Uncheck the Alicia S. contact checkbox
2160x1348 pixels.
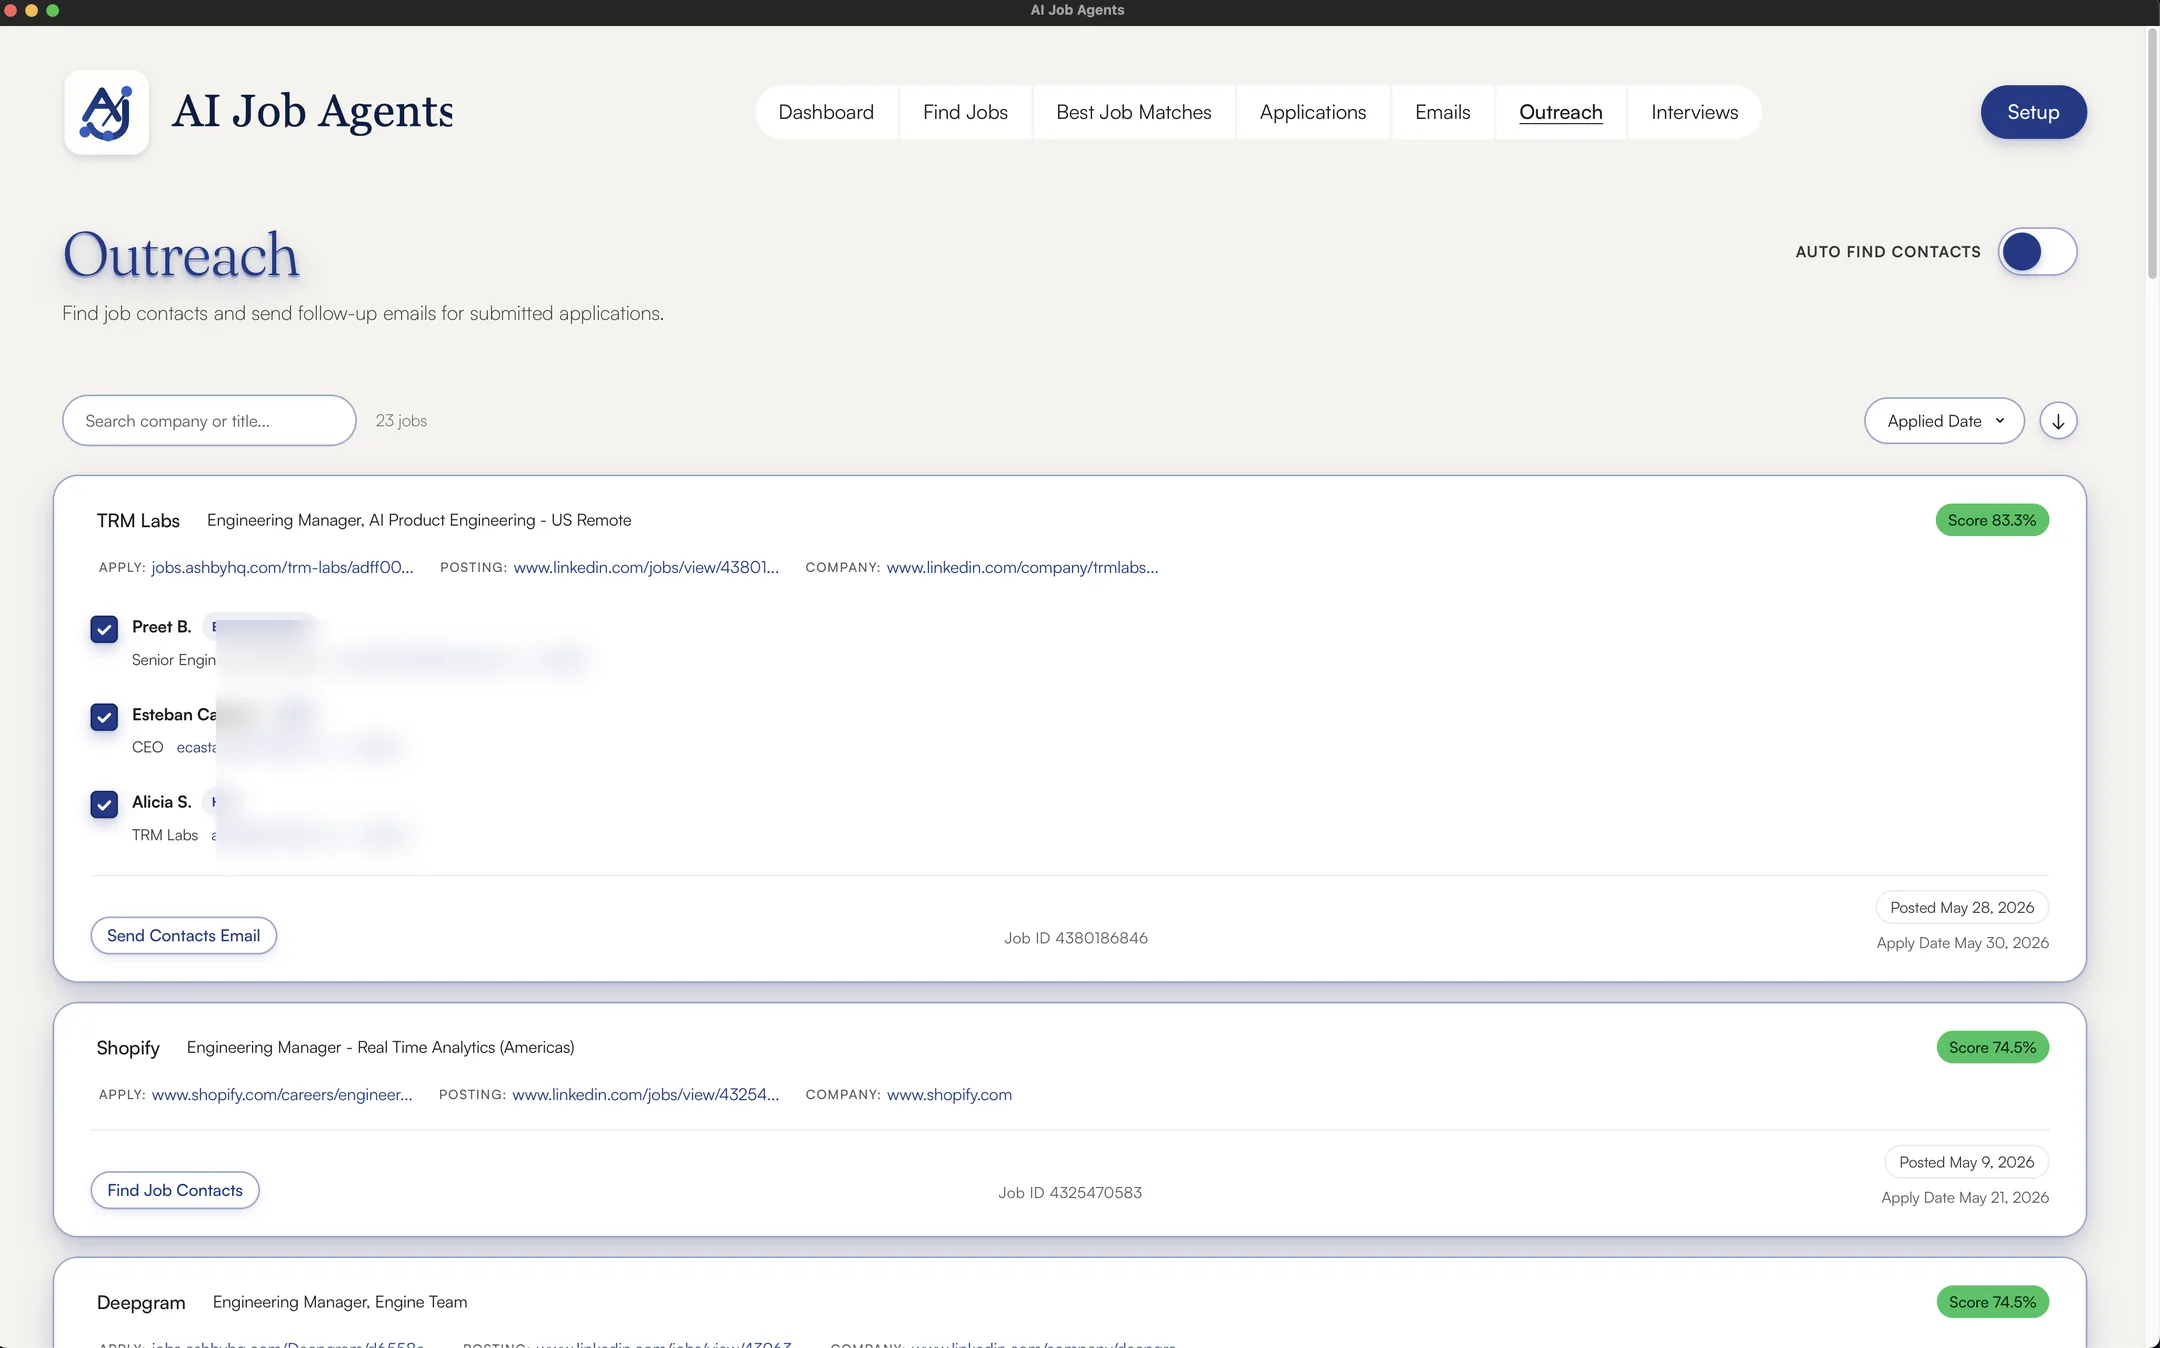(x=104, y=805)
